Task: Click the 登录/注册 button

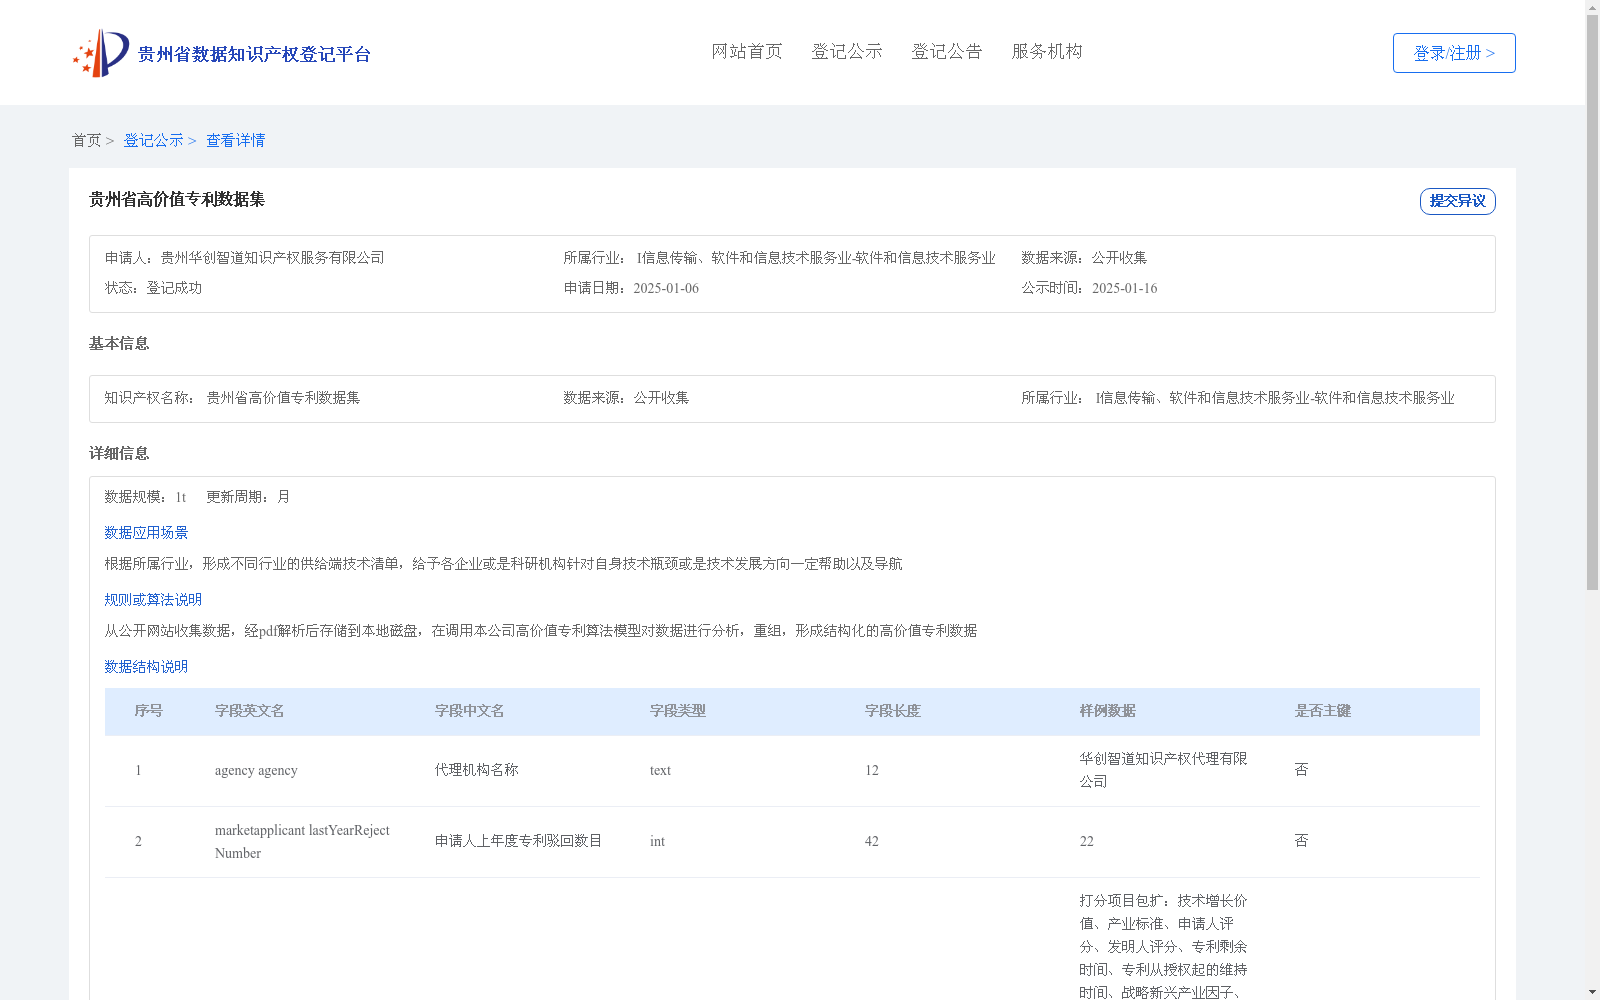Action: (1454, 53)
